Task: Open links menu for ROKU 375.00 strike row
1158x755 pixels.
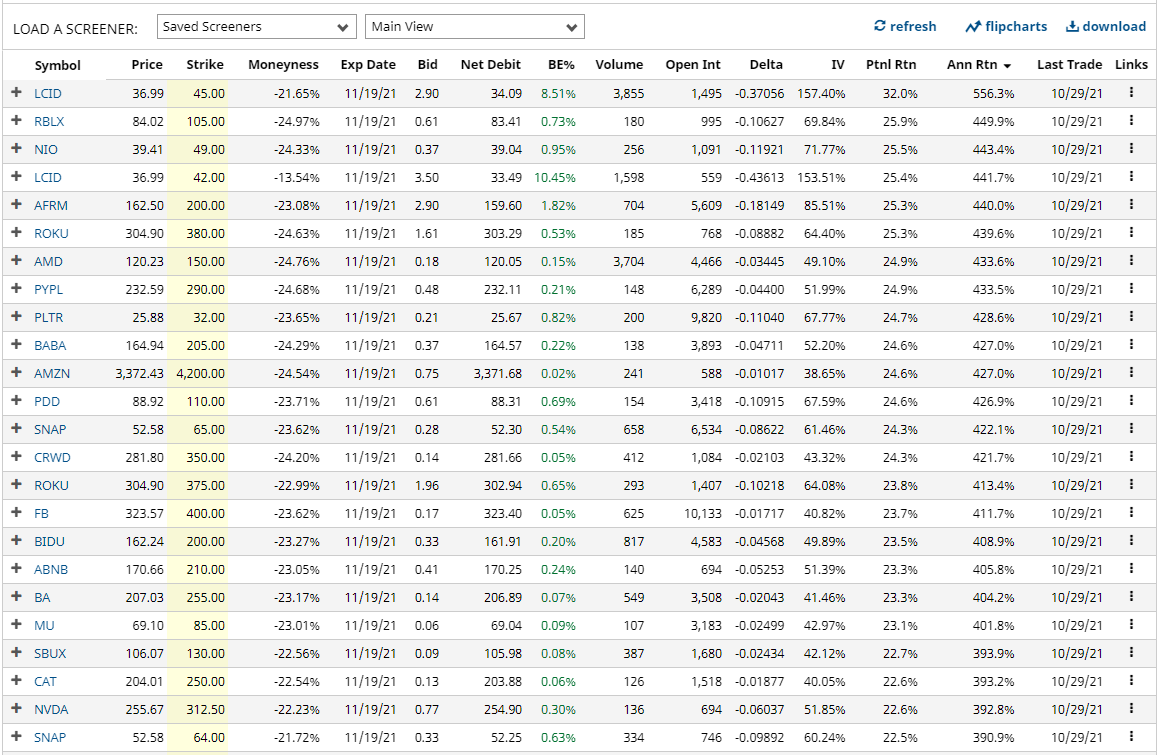Action: [1131, 485]
